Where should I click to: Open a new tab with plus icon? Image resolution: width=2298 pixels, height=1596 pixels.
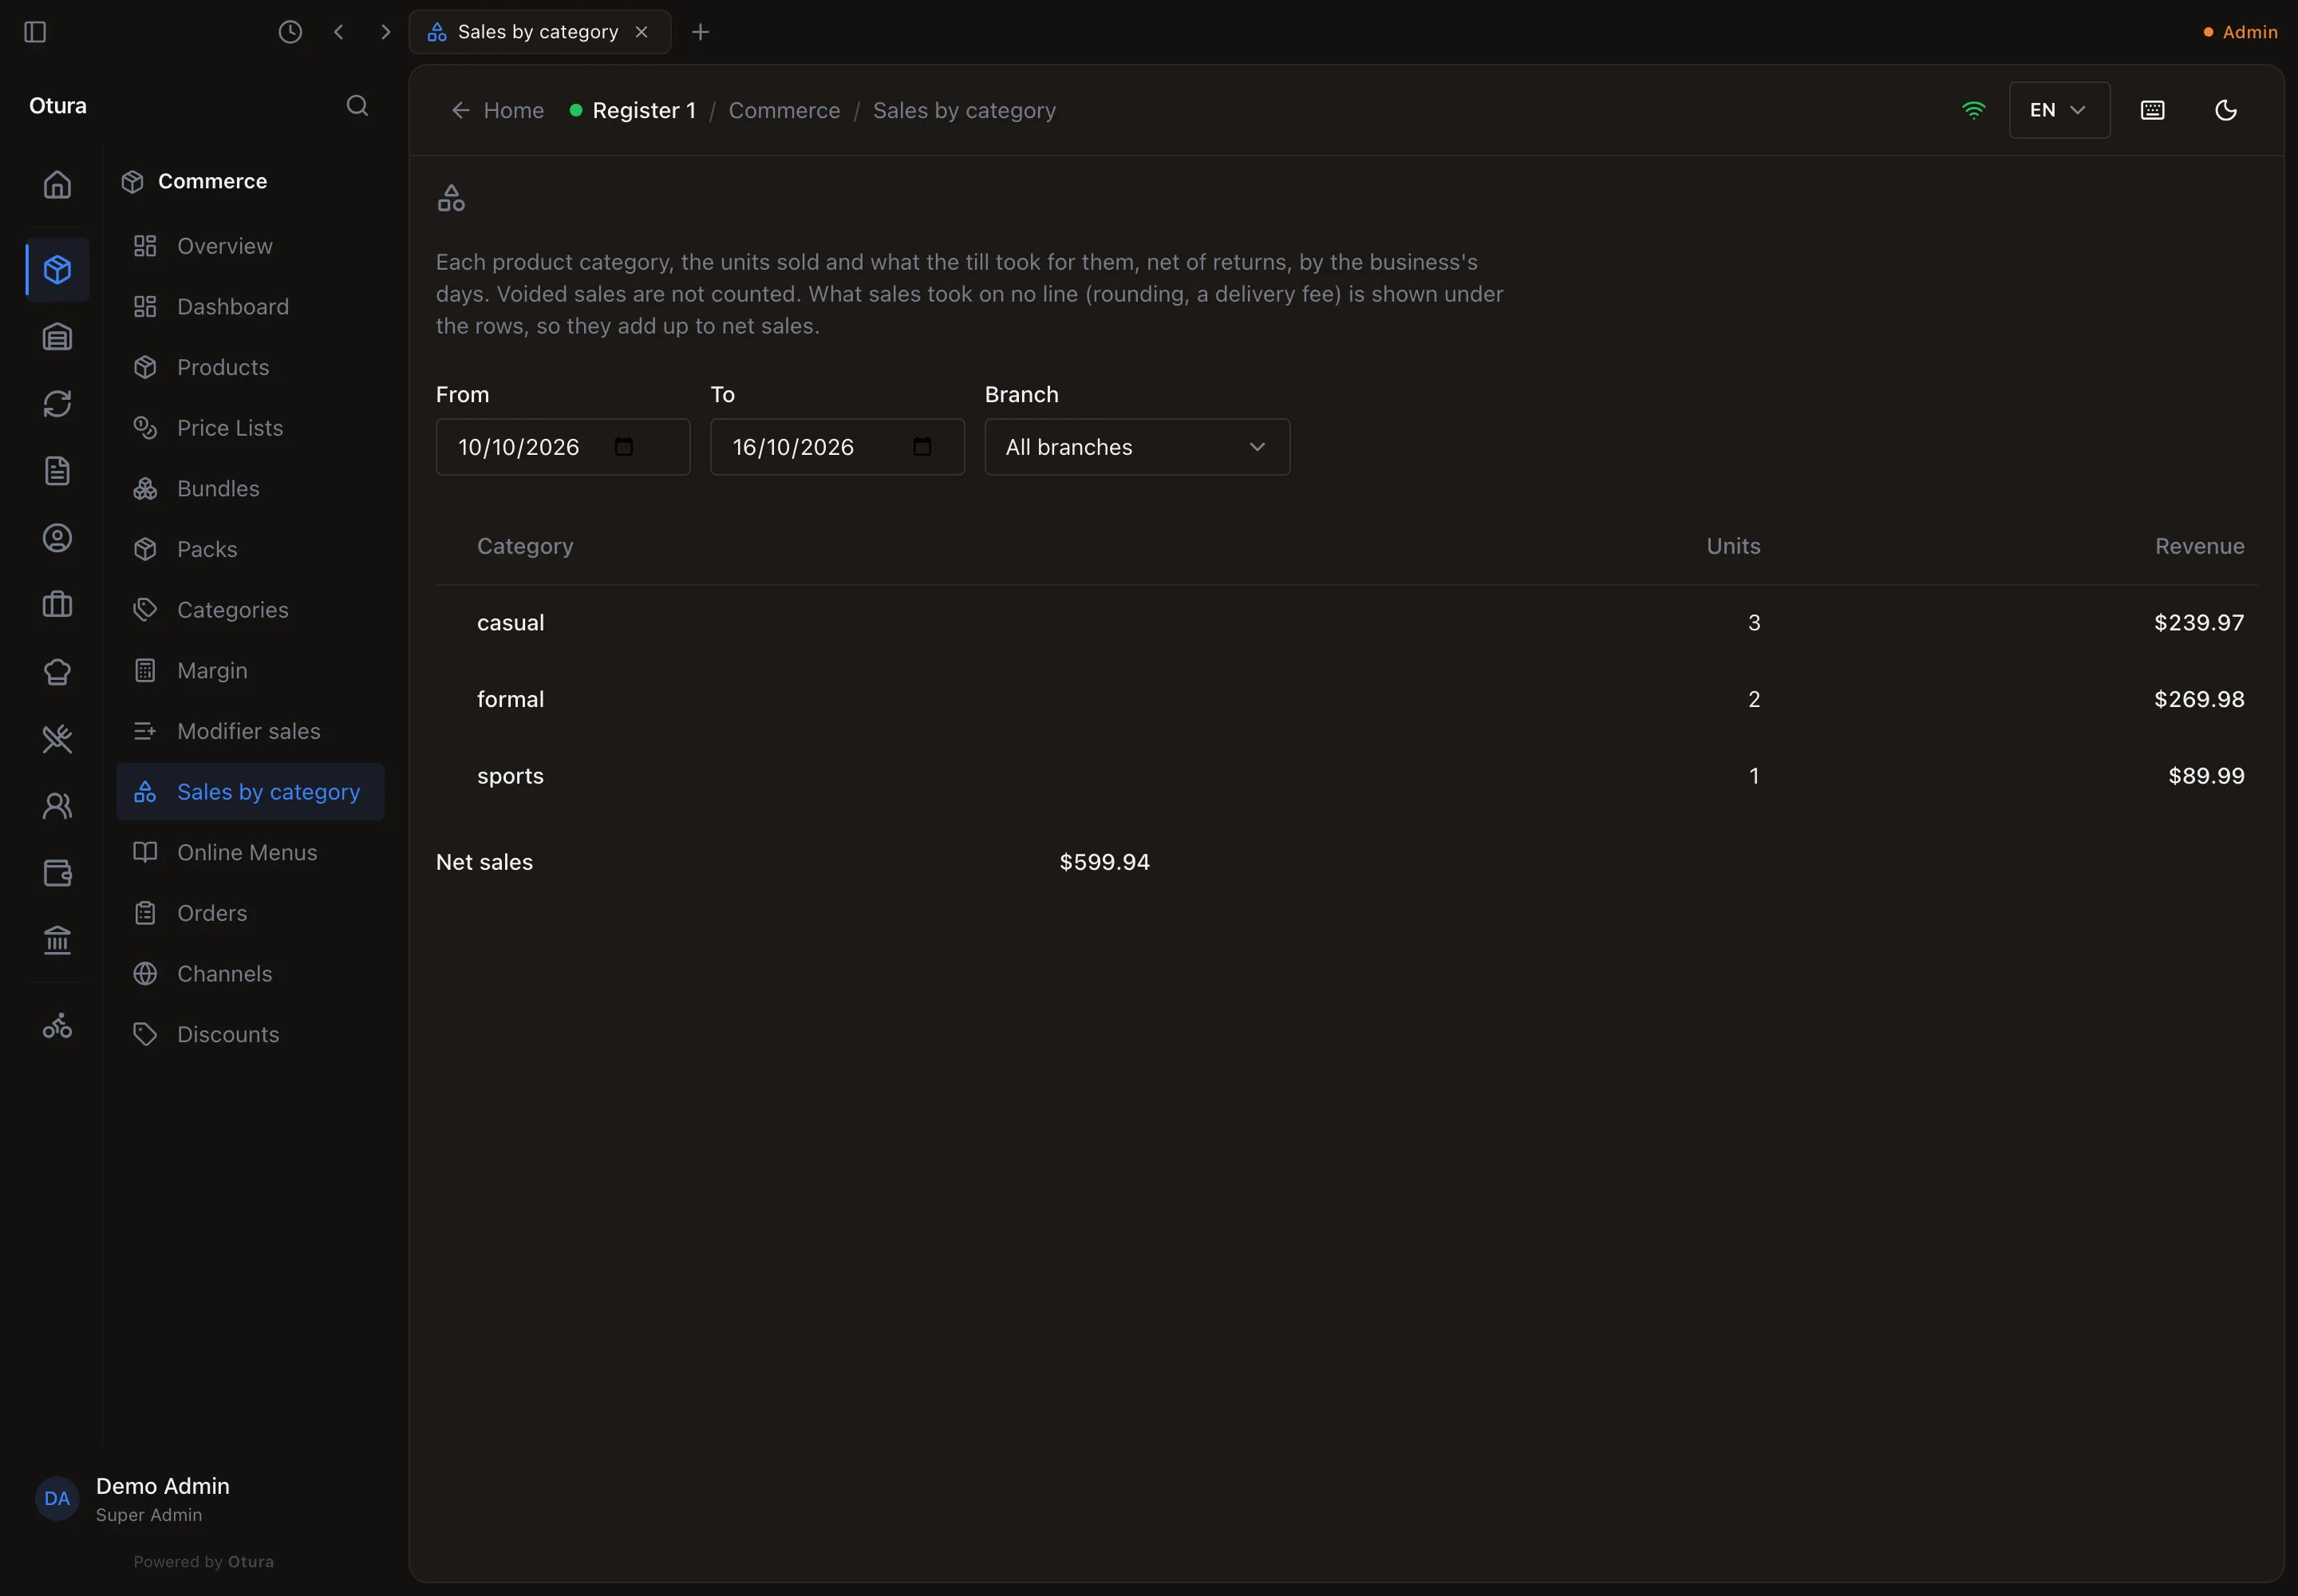pos(700,32)
